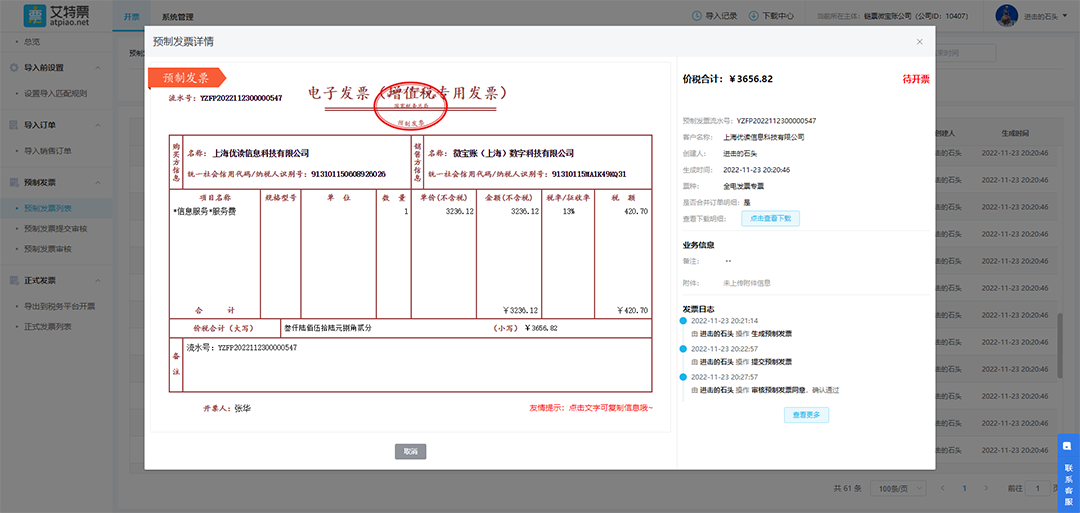Click the 预制发票 orange ribbon badge
The height and width of the screenshot is (513, 1080).
(x=187, y=78)
